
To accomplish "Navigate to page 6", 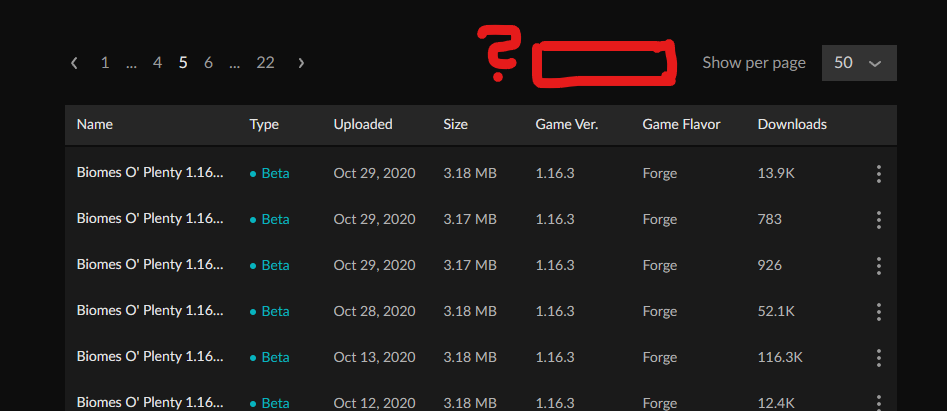I will (x=208, y=63).
